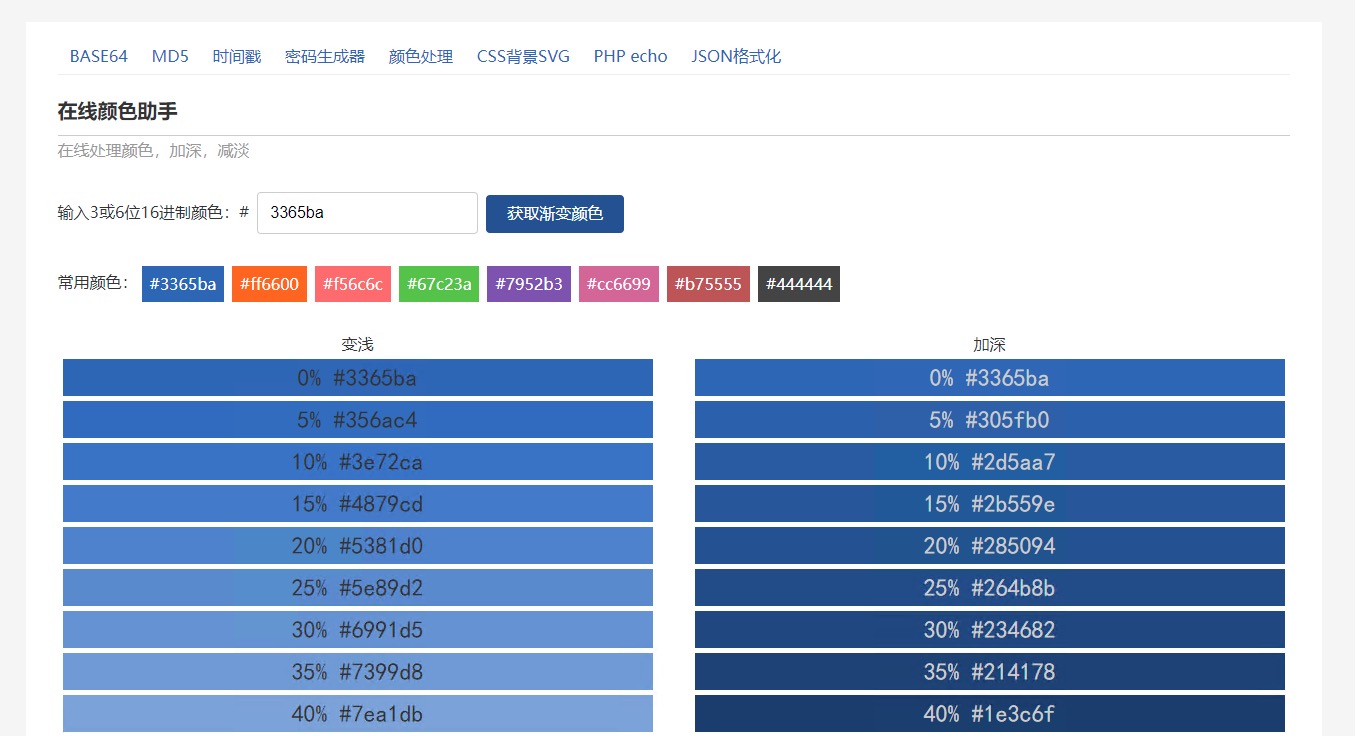The width and height of the screenshot is (1355, 736).
Task: Open the 时间戳 timestamp tool
Action: click(x=236, y=56)
